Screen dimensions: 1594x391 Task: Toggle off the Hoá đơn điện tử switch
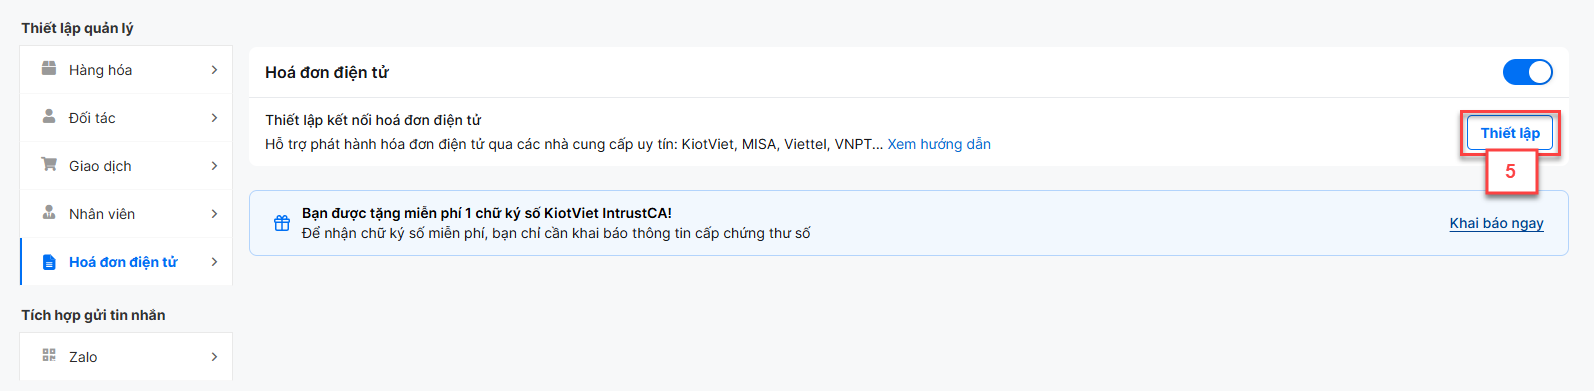tap(1528, 72)
